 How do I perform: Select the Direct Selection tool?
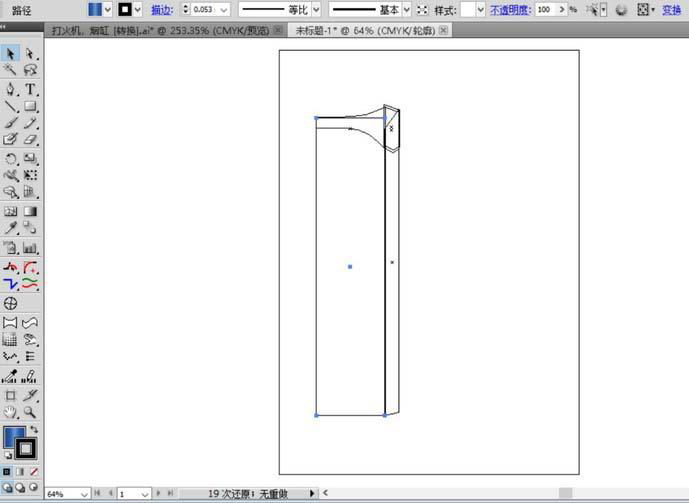coord(30,53)
